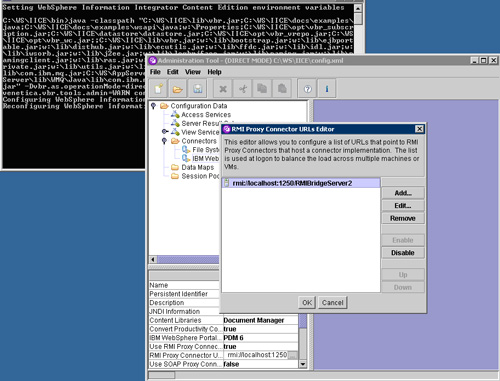Open the View menu
Viewport: 500px width, 381px height.
point(193,72)
